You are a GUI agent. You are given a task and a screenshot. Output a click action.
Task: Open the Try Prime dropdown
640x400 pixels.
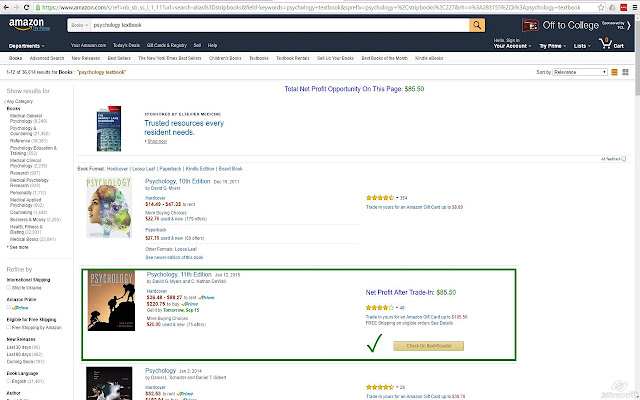553,46
